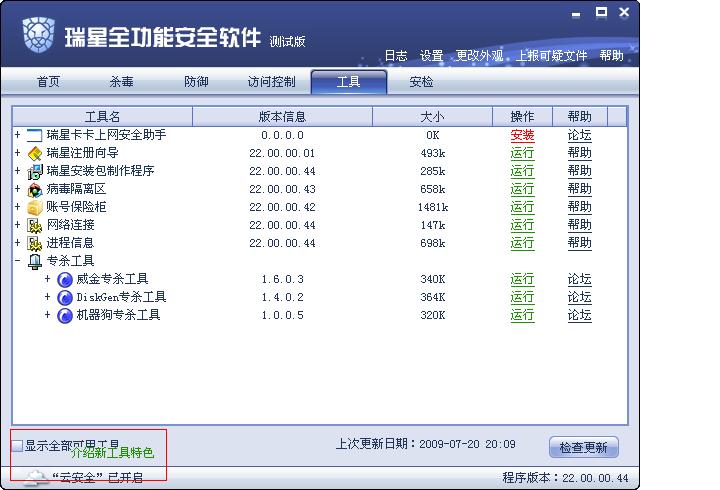Click 上报可疑文件 in top menu

point(551,56)
